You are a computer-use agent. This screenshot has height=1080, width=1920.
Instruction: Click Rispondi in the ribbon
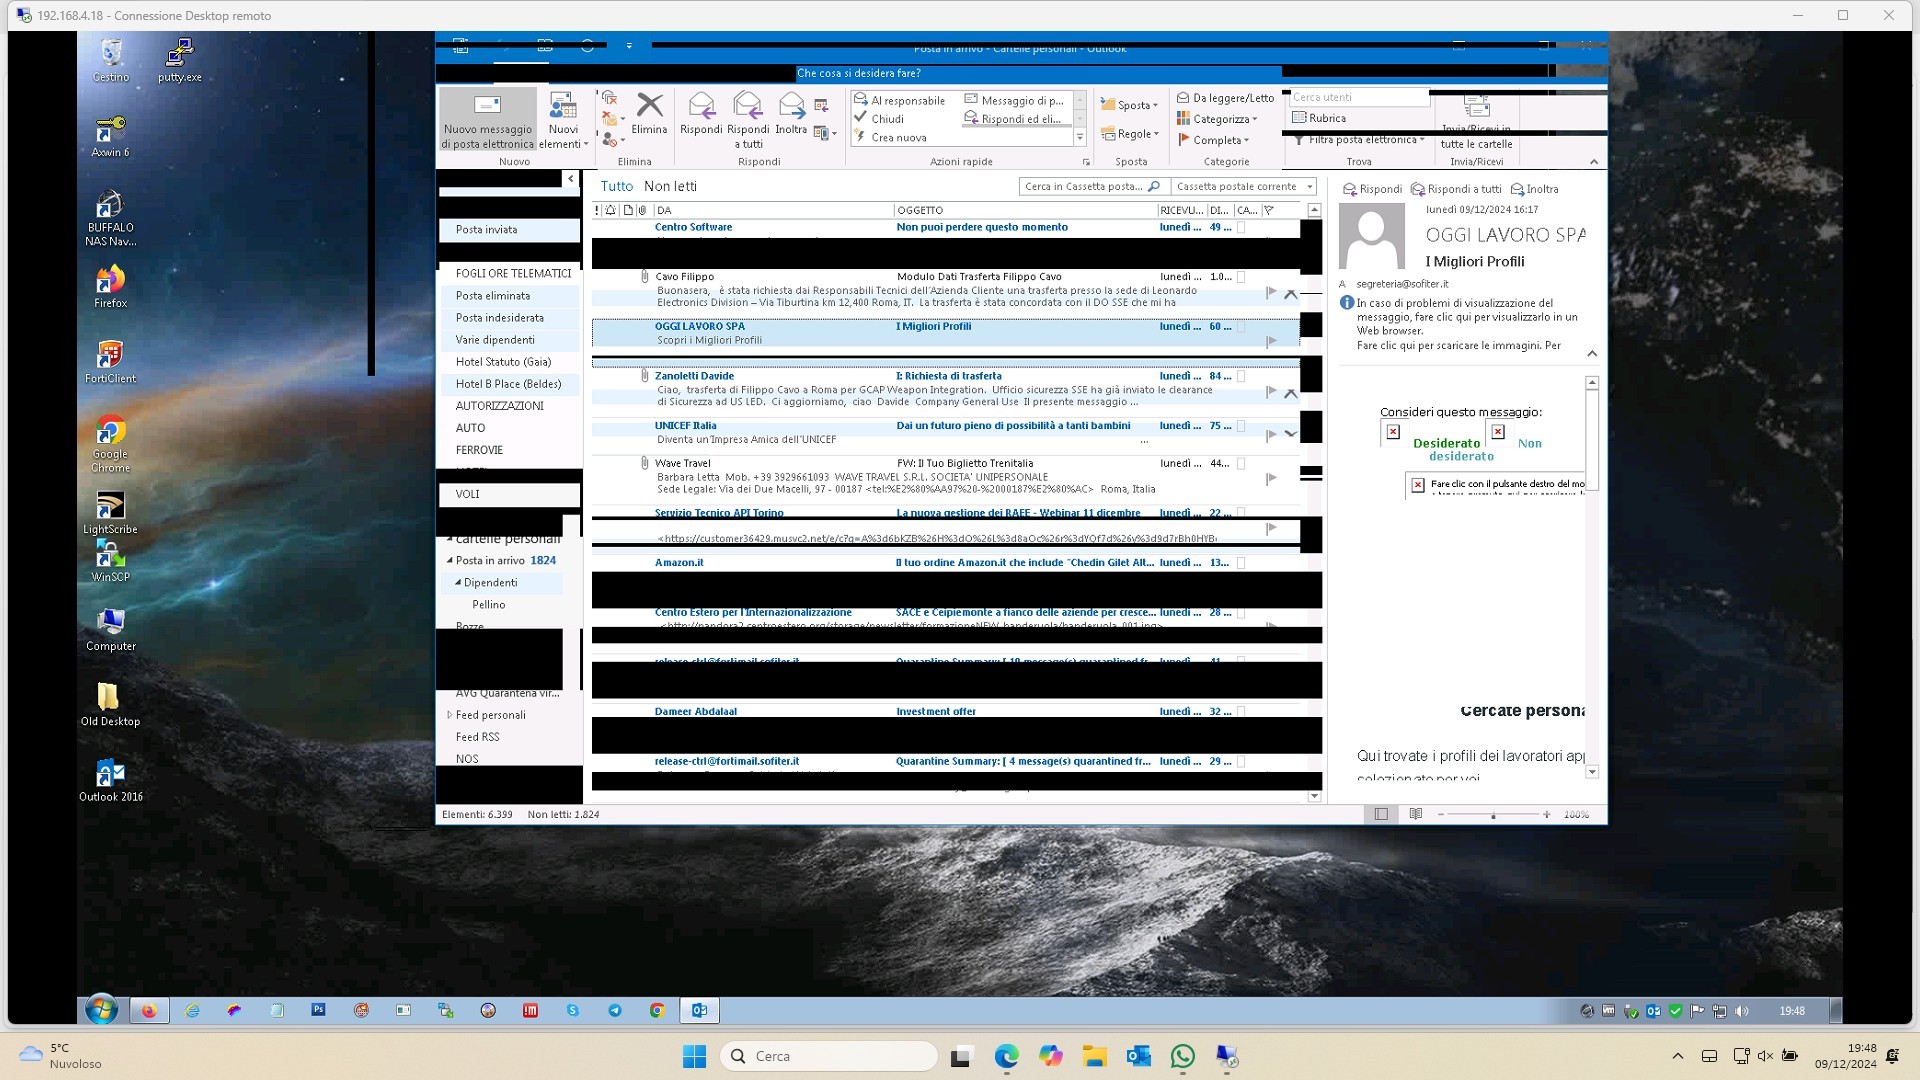click(x=700, y=114)
